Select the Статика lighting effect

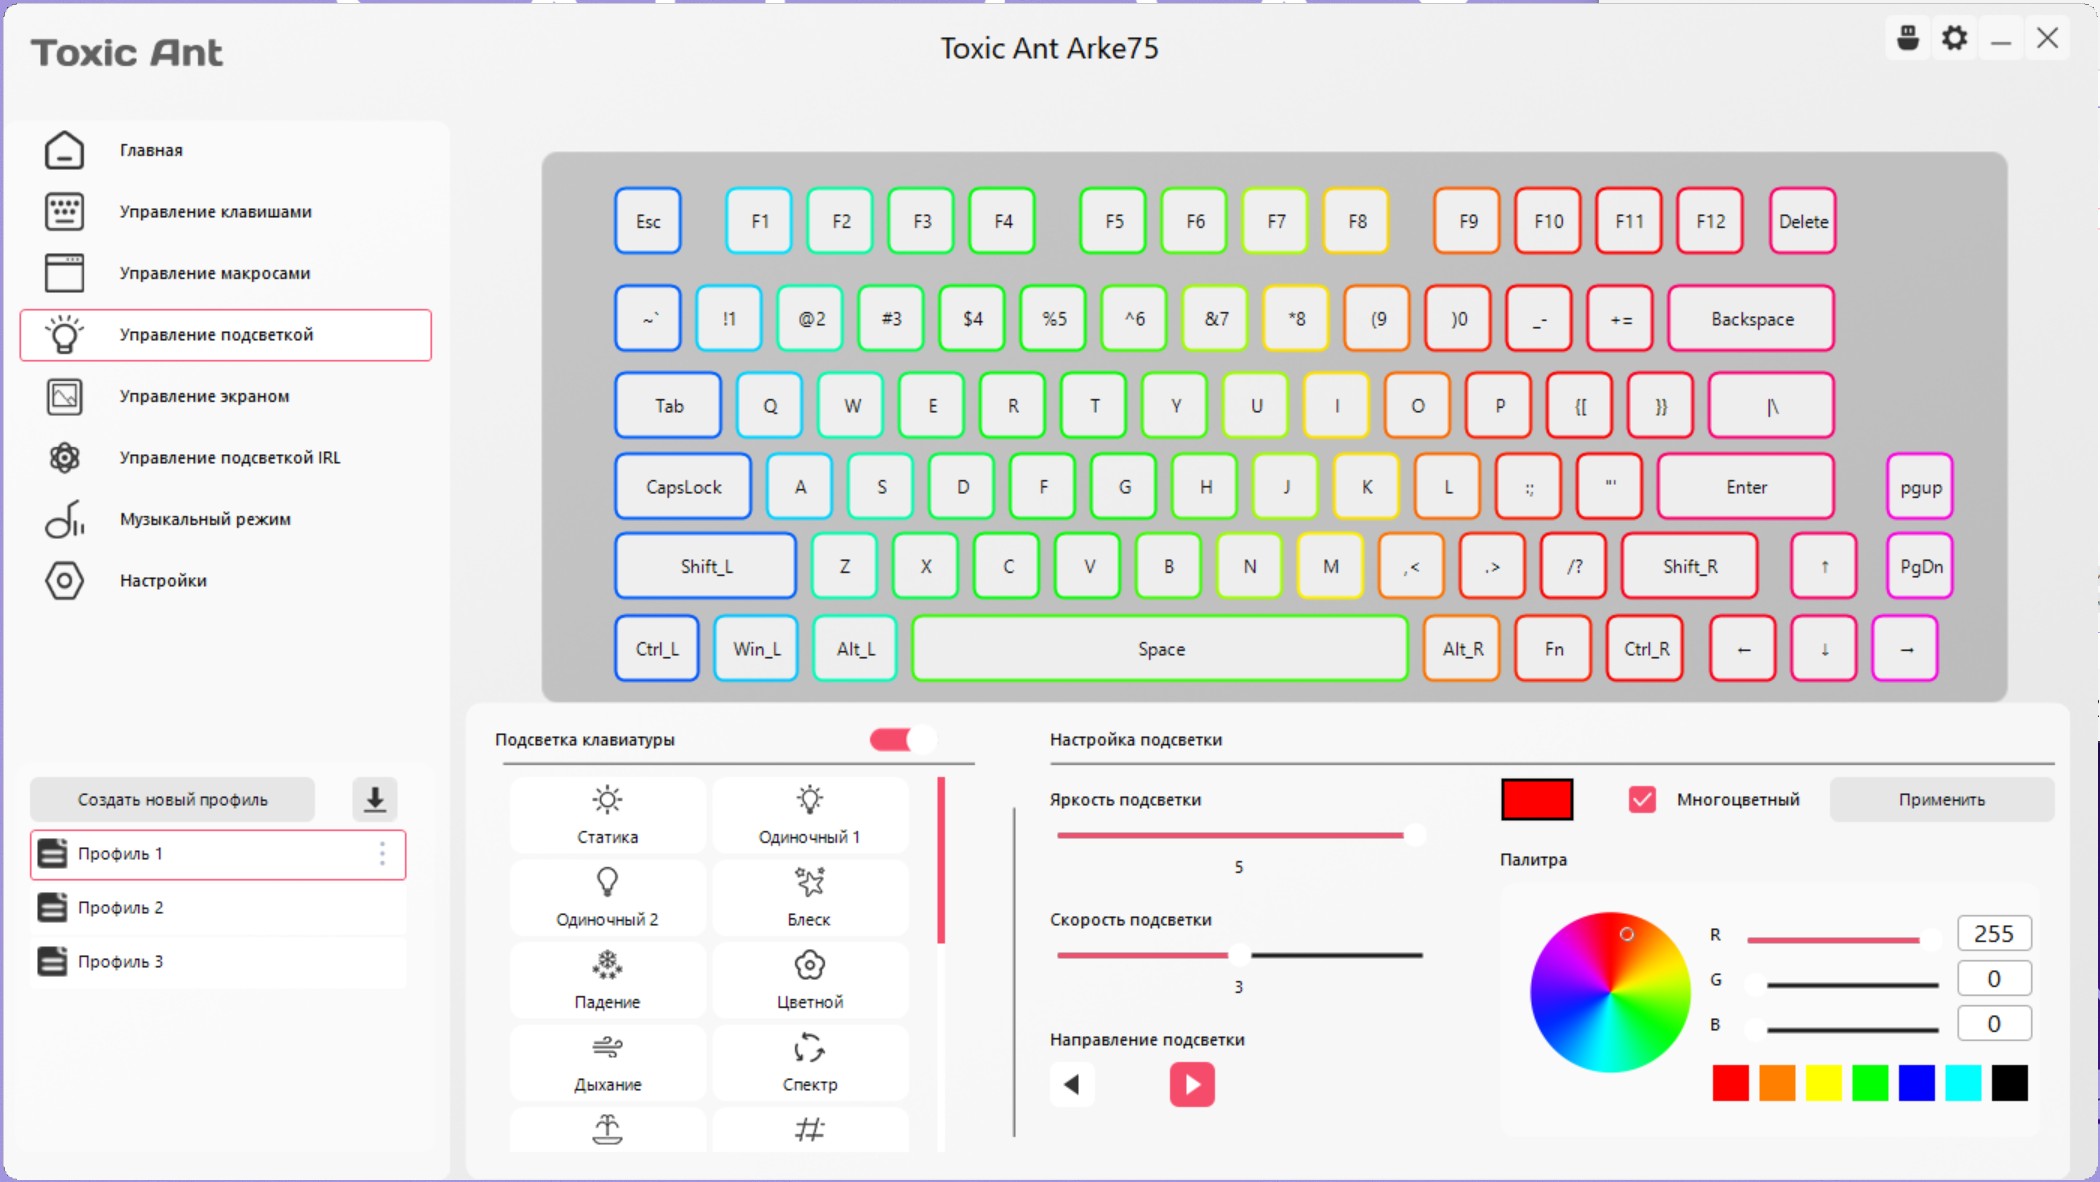[607, 816]
